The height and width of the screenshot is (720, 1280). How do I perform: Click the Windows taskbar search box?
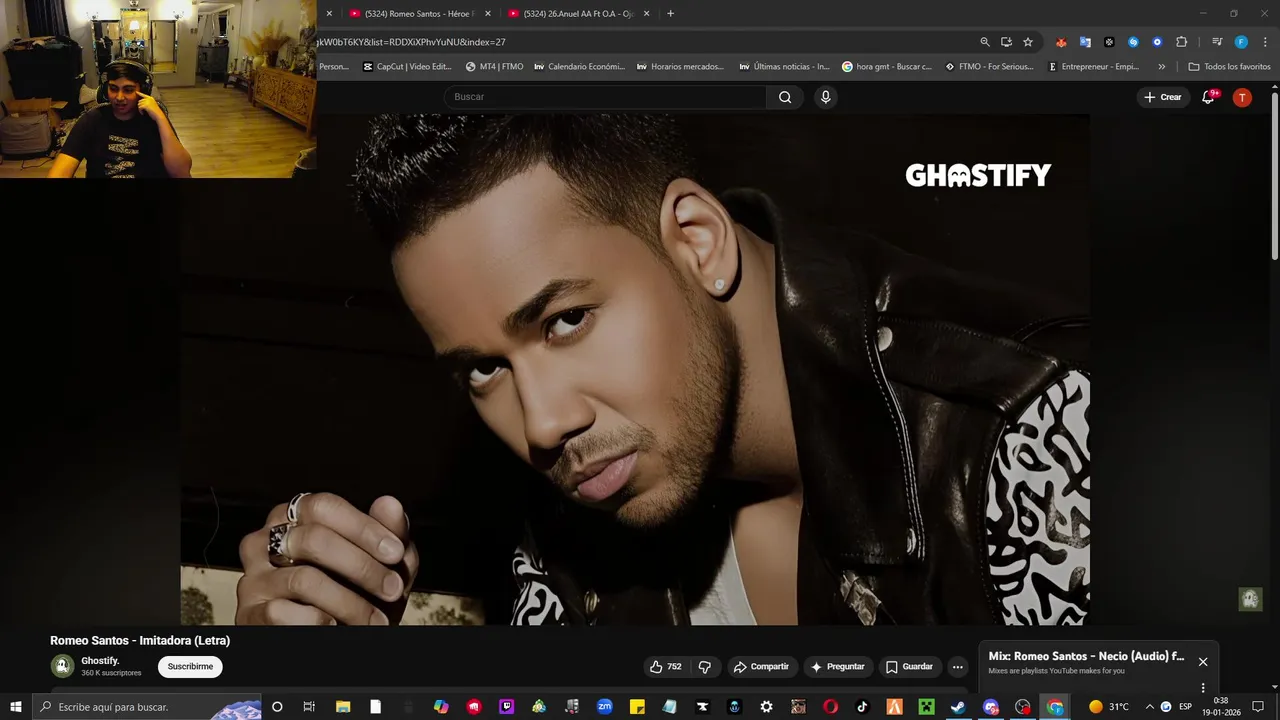(x=148, y=707)
